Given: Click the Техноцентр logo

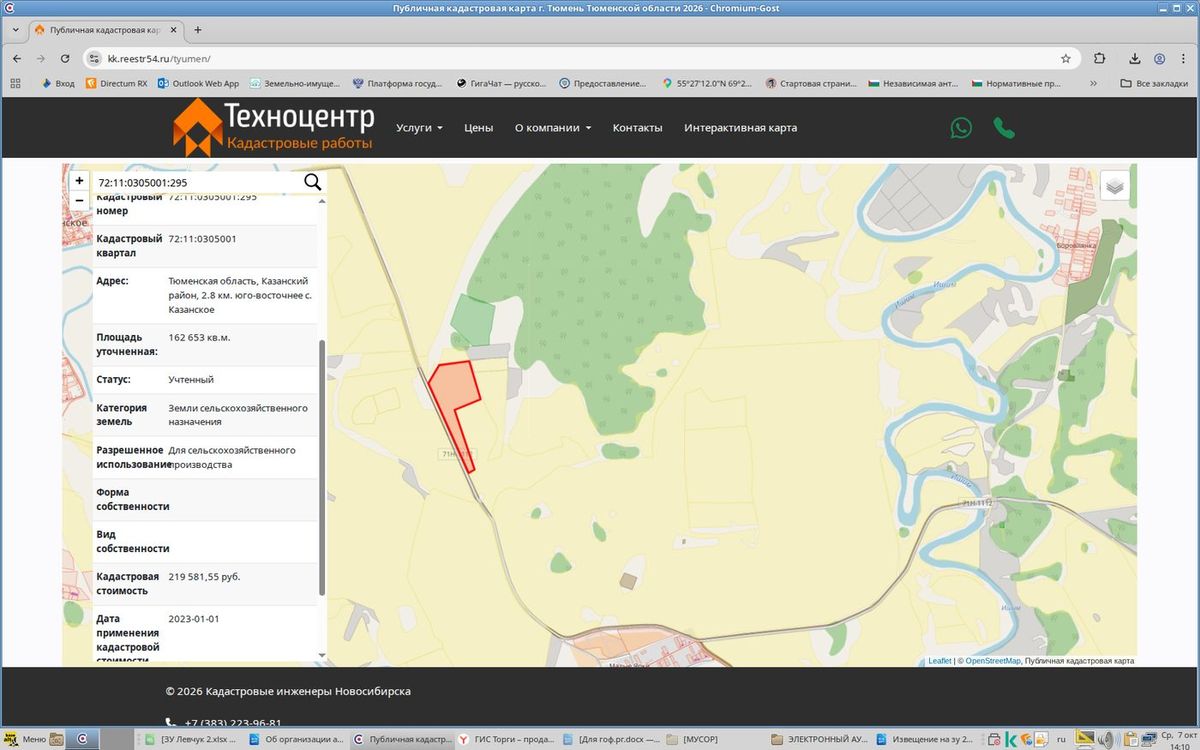Looking at the screenshot, I should (x=273, y=128).
